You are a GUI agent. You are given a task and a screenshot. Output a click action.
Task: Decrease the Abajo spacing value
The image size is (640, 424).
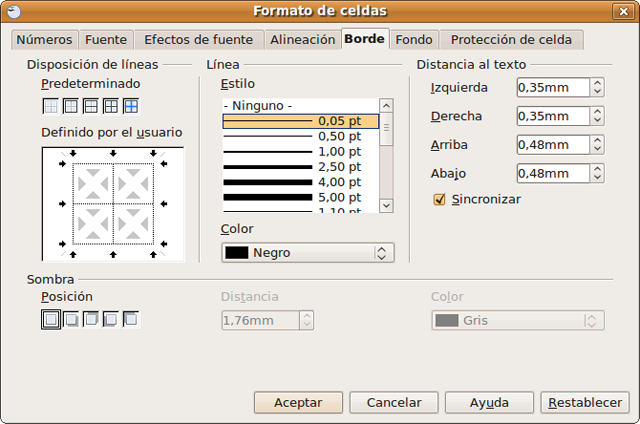pyautogui.click(x=597, y=178)
